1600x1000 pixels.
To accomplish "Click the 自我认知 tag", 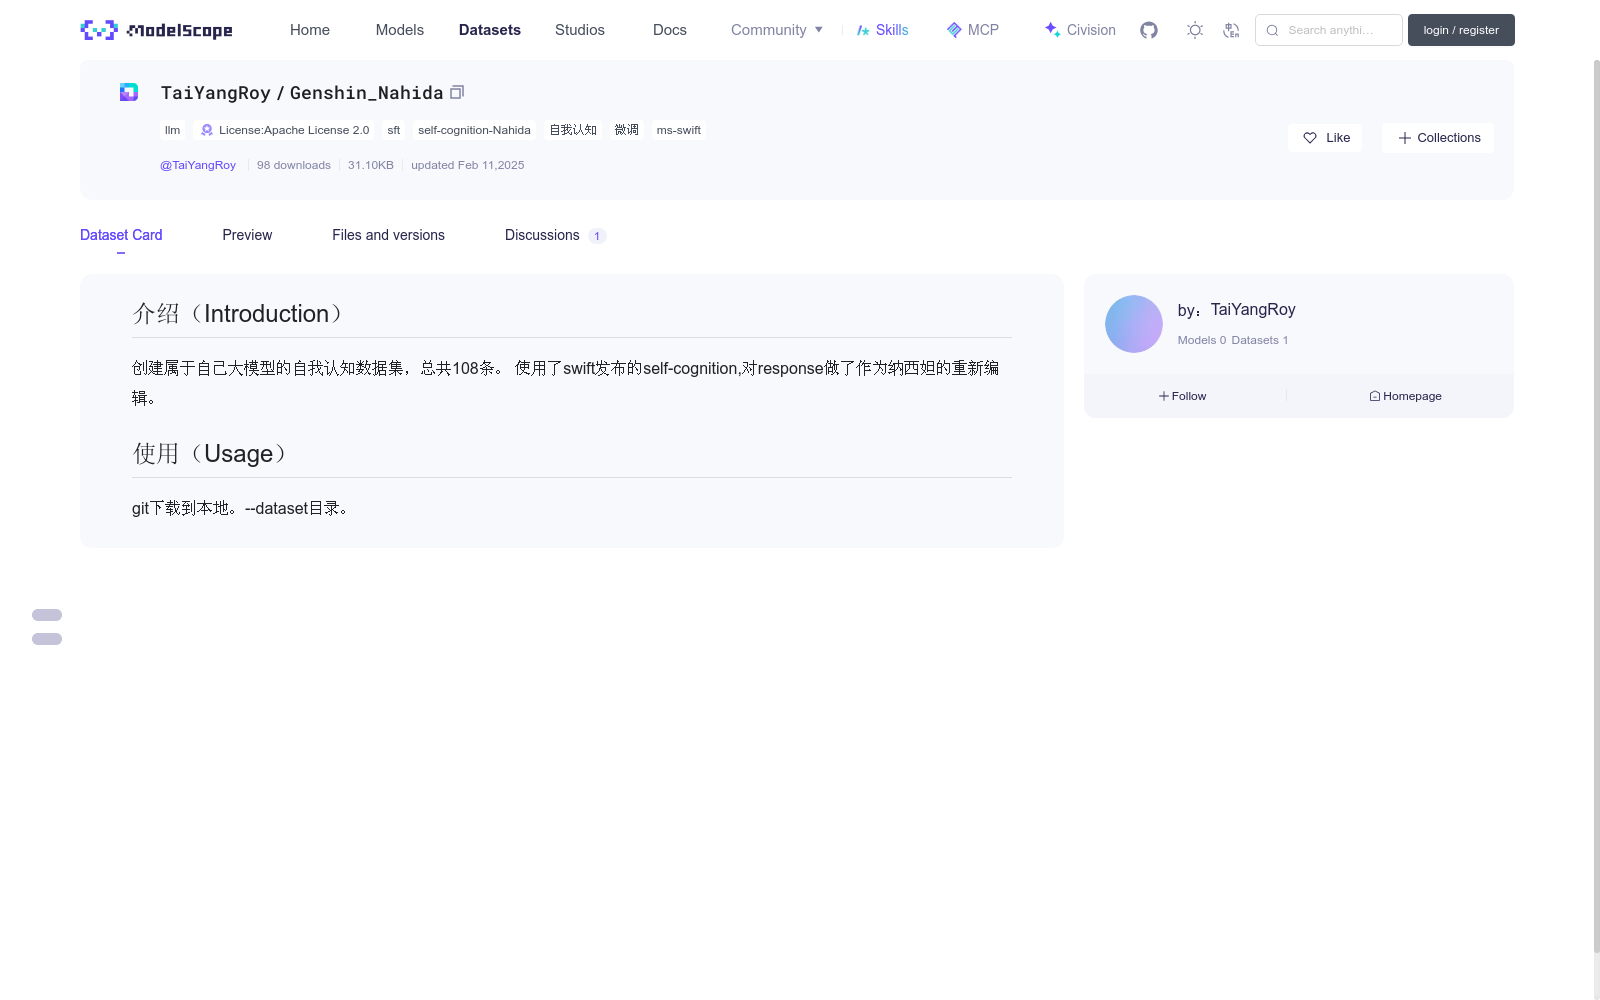I will point(573,130).
